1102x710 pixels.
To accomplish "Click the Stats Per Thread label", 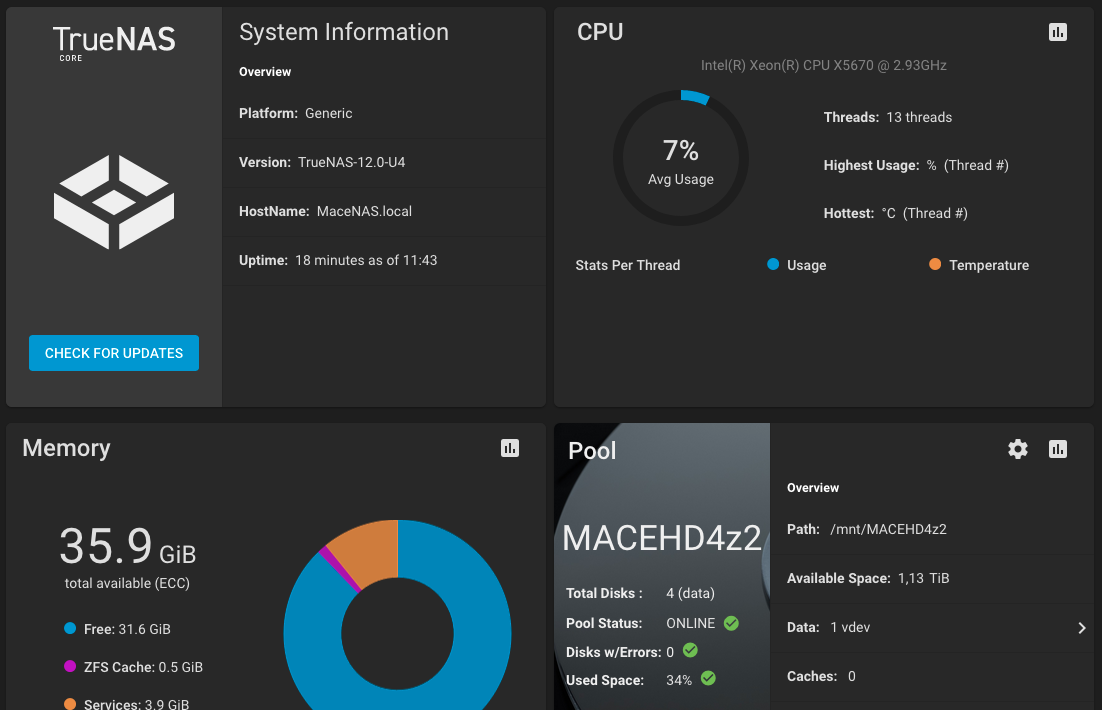I will (628, 265).
